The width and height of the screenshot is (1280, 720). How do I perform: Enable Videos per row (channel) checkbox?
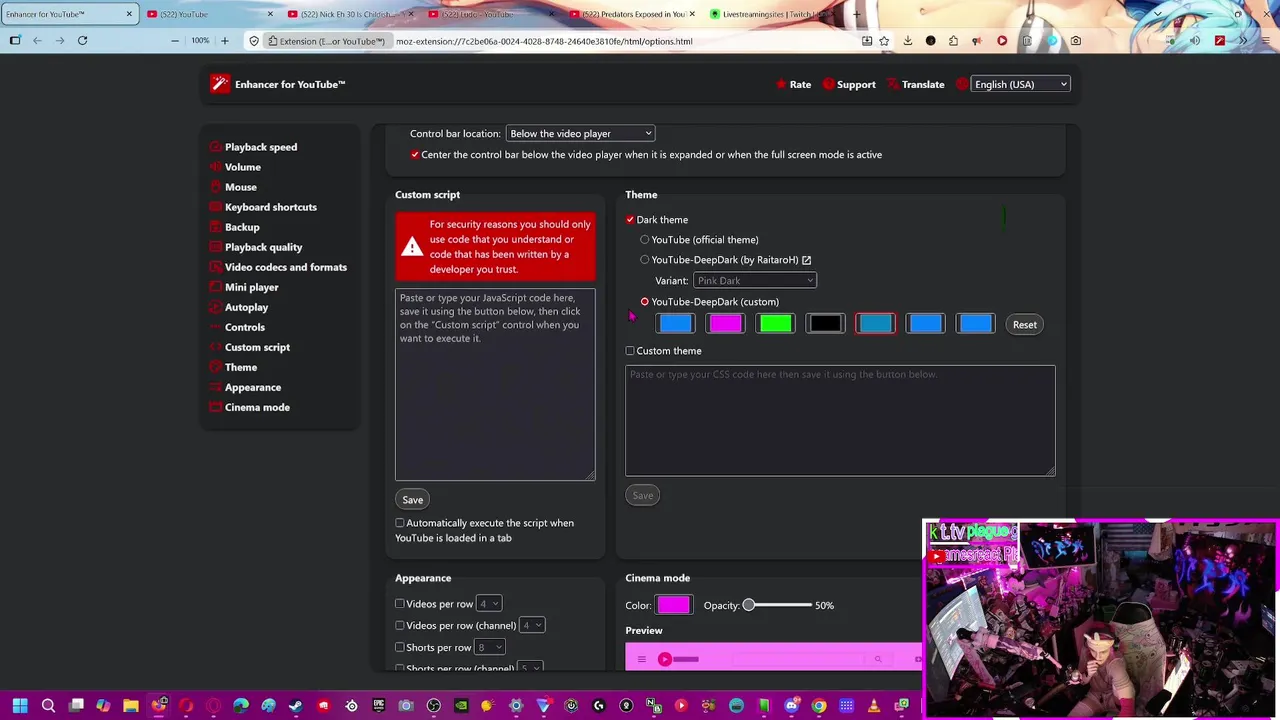click(x=400, y=626)
